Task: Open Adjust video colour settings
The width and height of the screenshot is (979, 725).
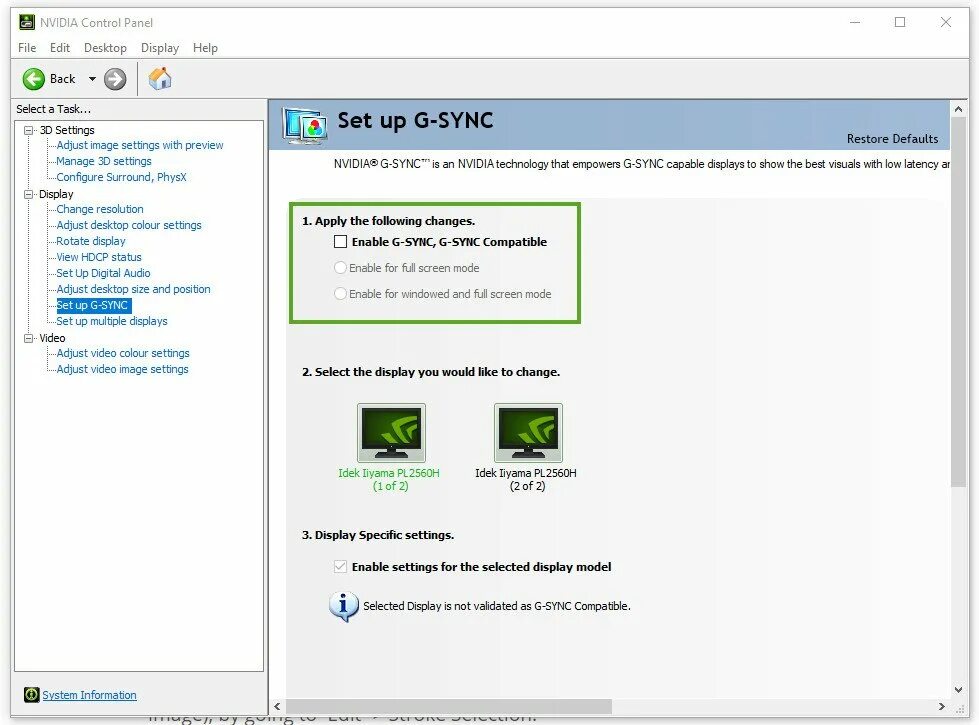Action: 122,353
